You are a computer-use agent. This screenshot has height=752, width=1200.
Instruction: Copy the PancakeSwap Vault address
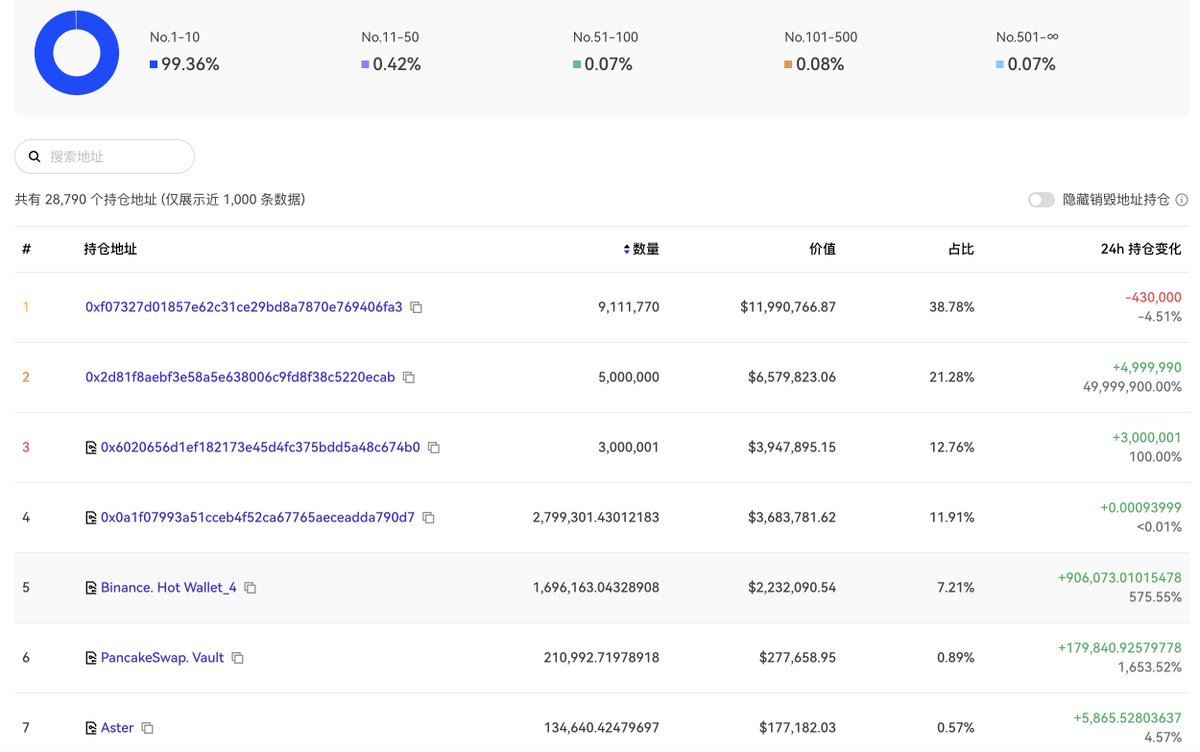(x=237, y=658)
